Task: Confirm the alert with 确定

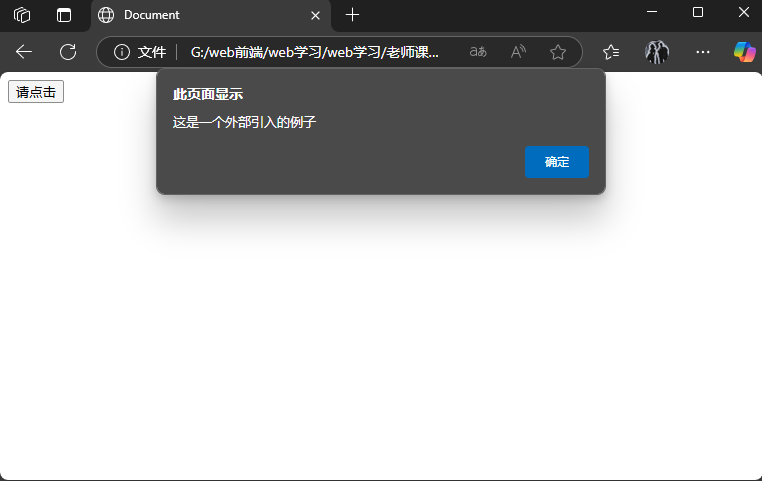Action: tap(557, 162)
